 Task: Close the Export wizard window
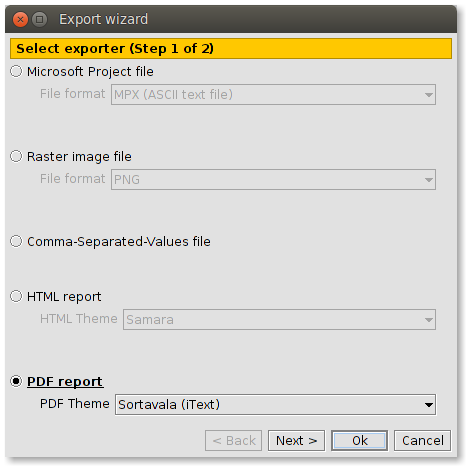[x=20, y=20]
